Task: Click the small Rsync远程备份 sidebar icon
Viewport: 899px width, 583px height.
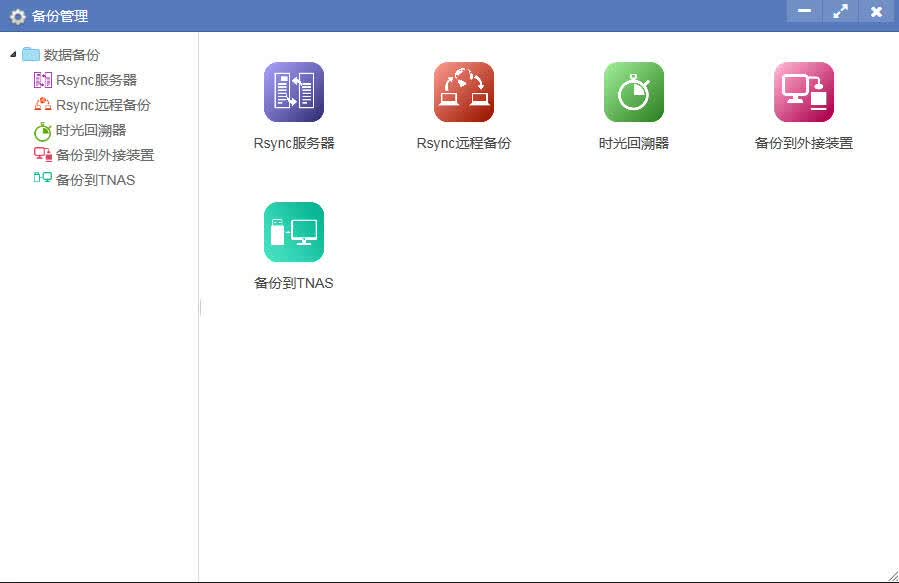Action: [42, 104]
